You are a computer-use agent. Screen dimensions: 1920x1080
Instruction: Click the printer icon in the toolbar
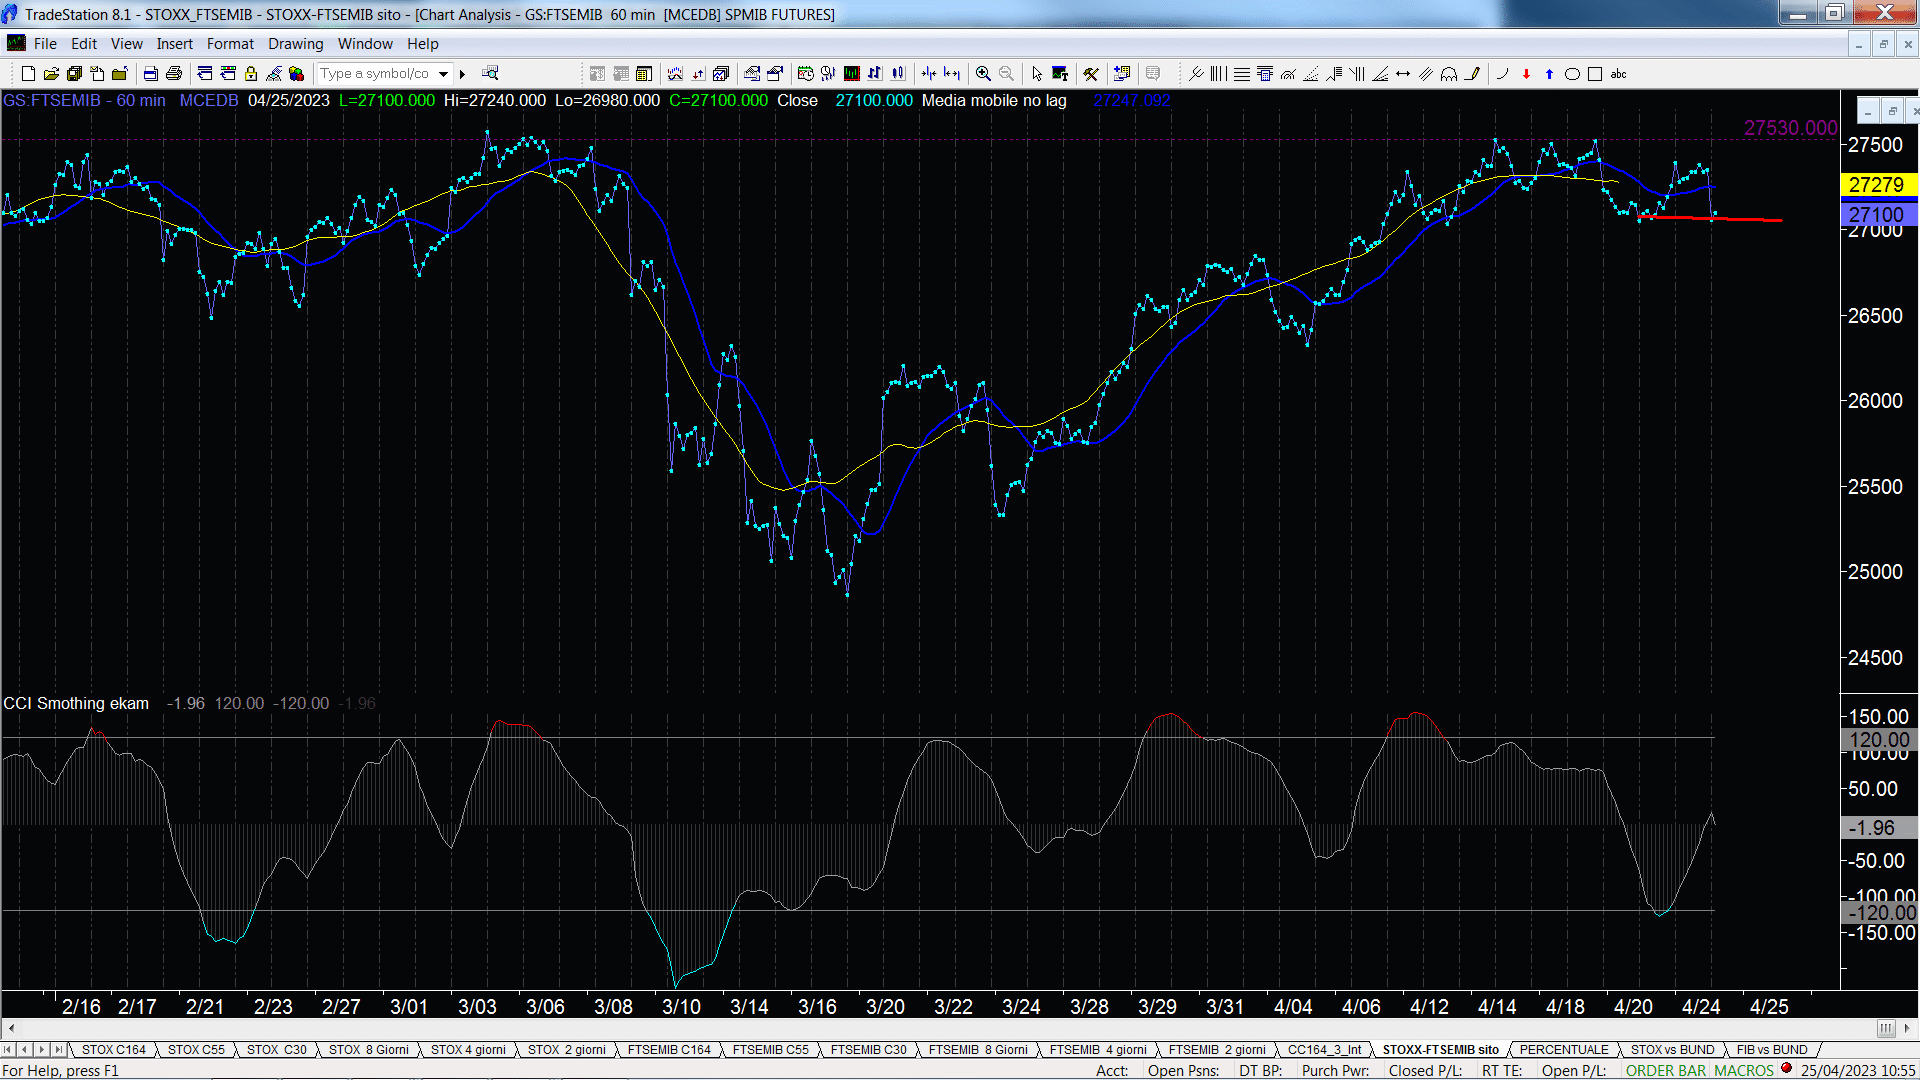click(174, 73)
